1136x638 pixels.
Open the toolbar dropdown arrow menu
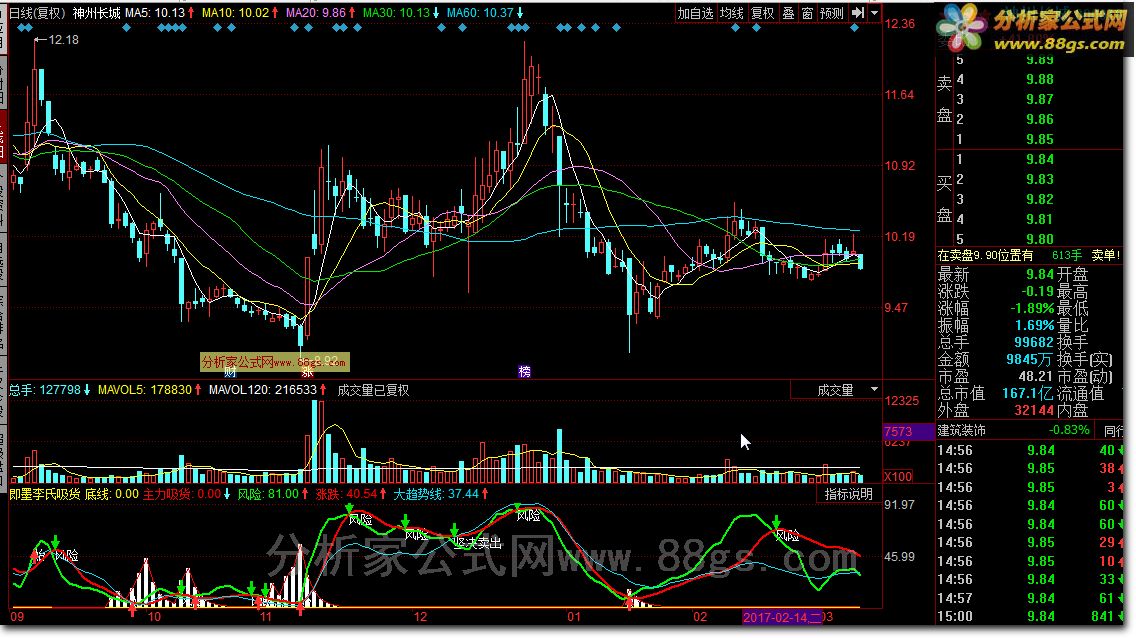[874, 13]
